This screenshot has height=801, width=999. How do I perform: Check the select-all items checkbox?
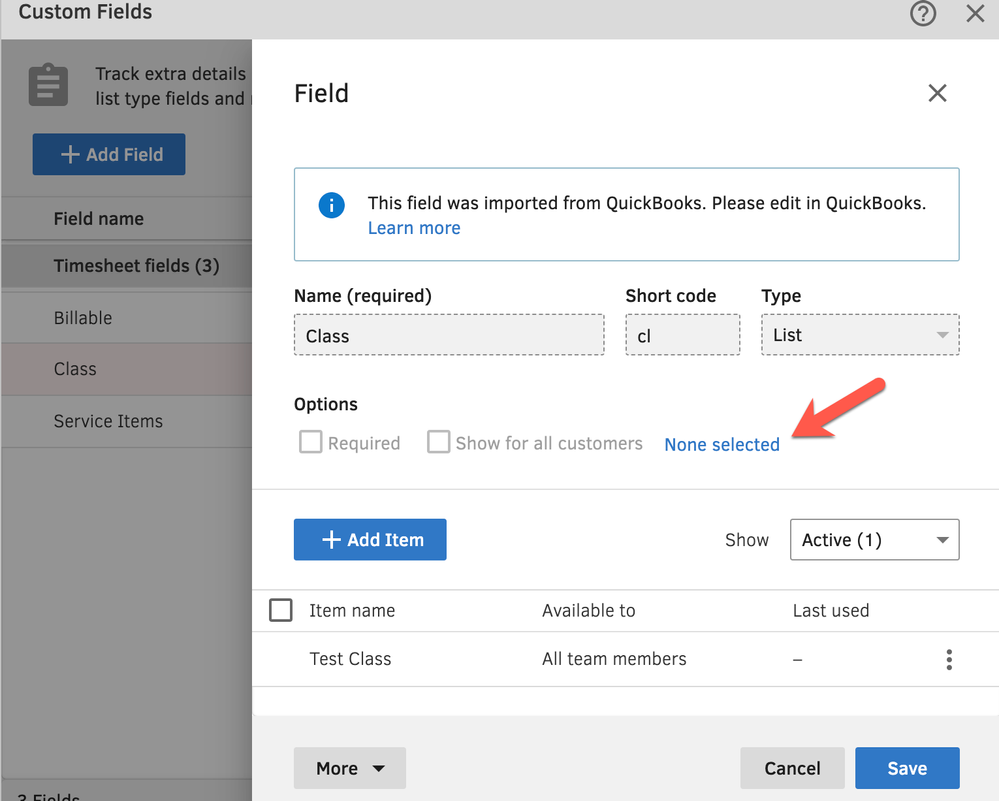281,610
